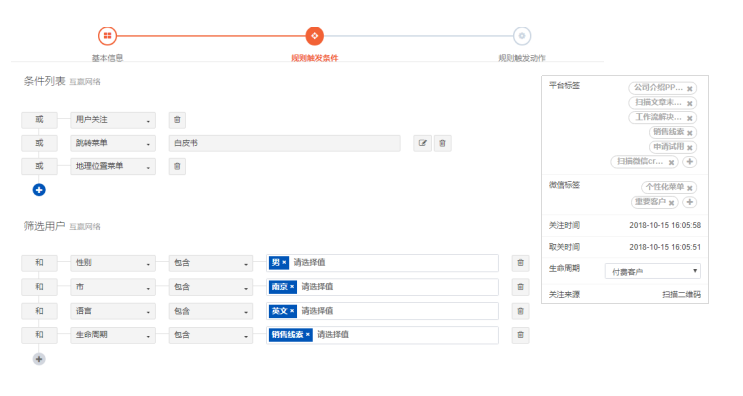Click the 英文 language value input field
Image resolution: width=743 pixels, height=396 pixels.
coord(382,311)
